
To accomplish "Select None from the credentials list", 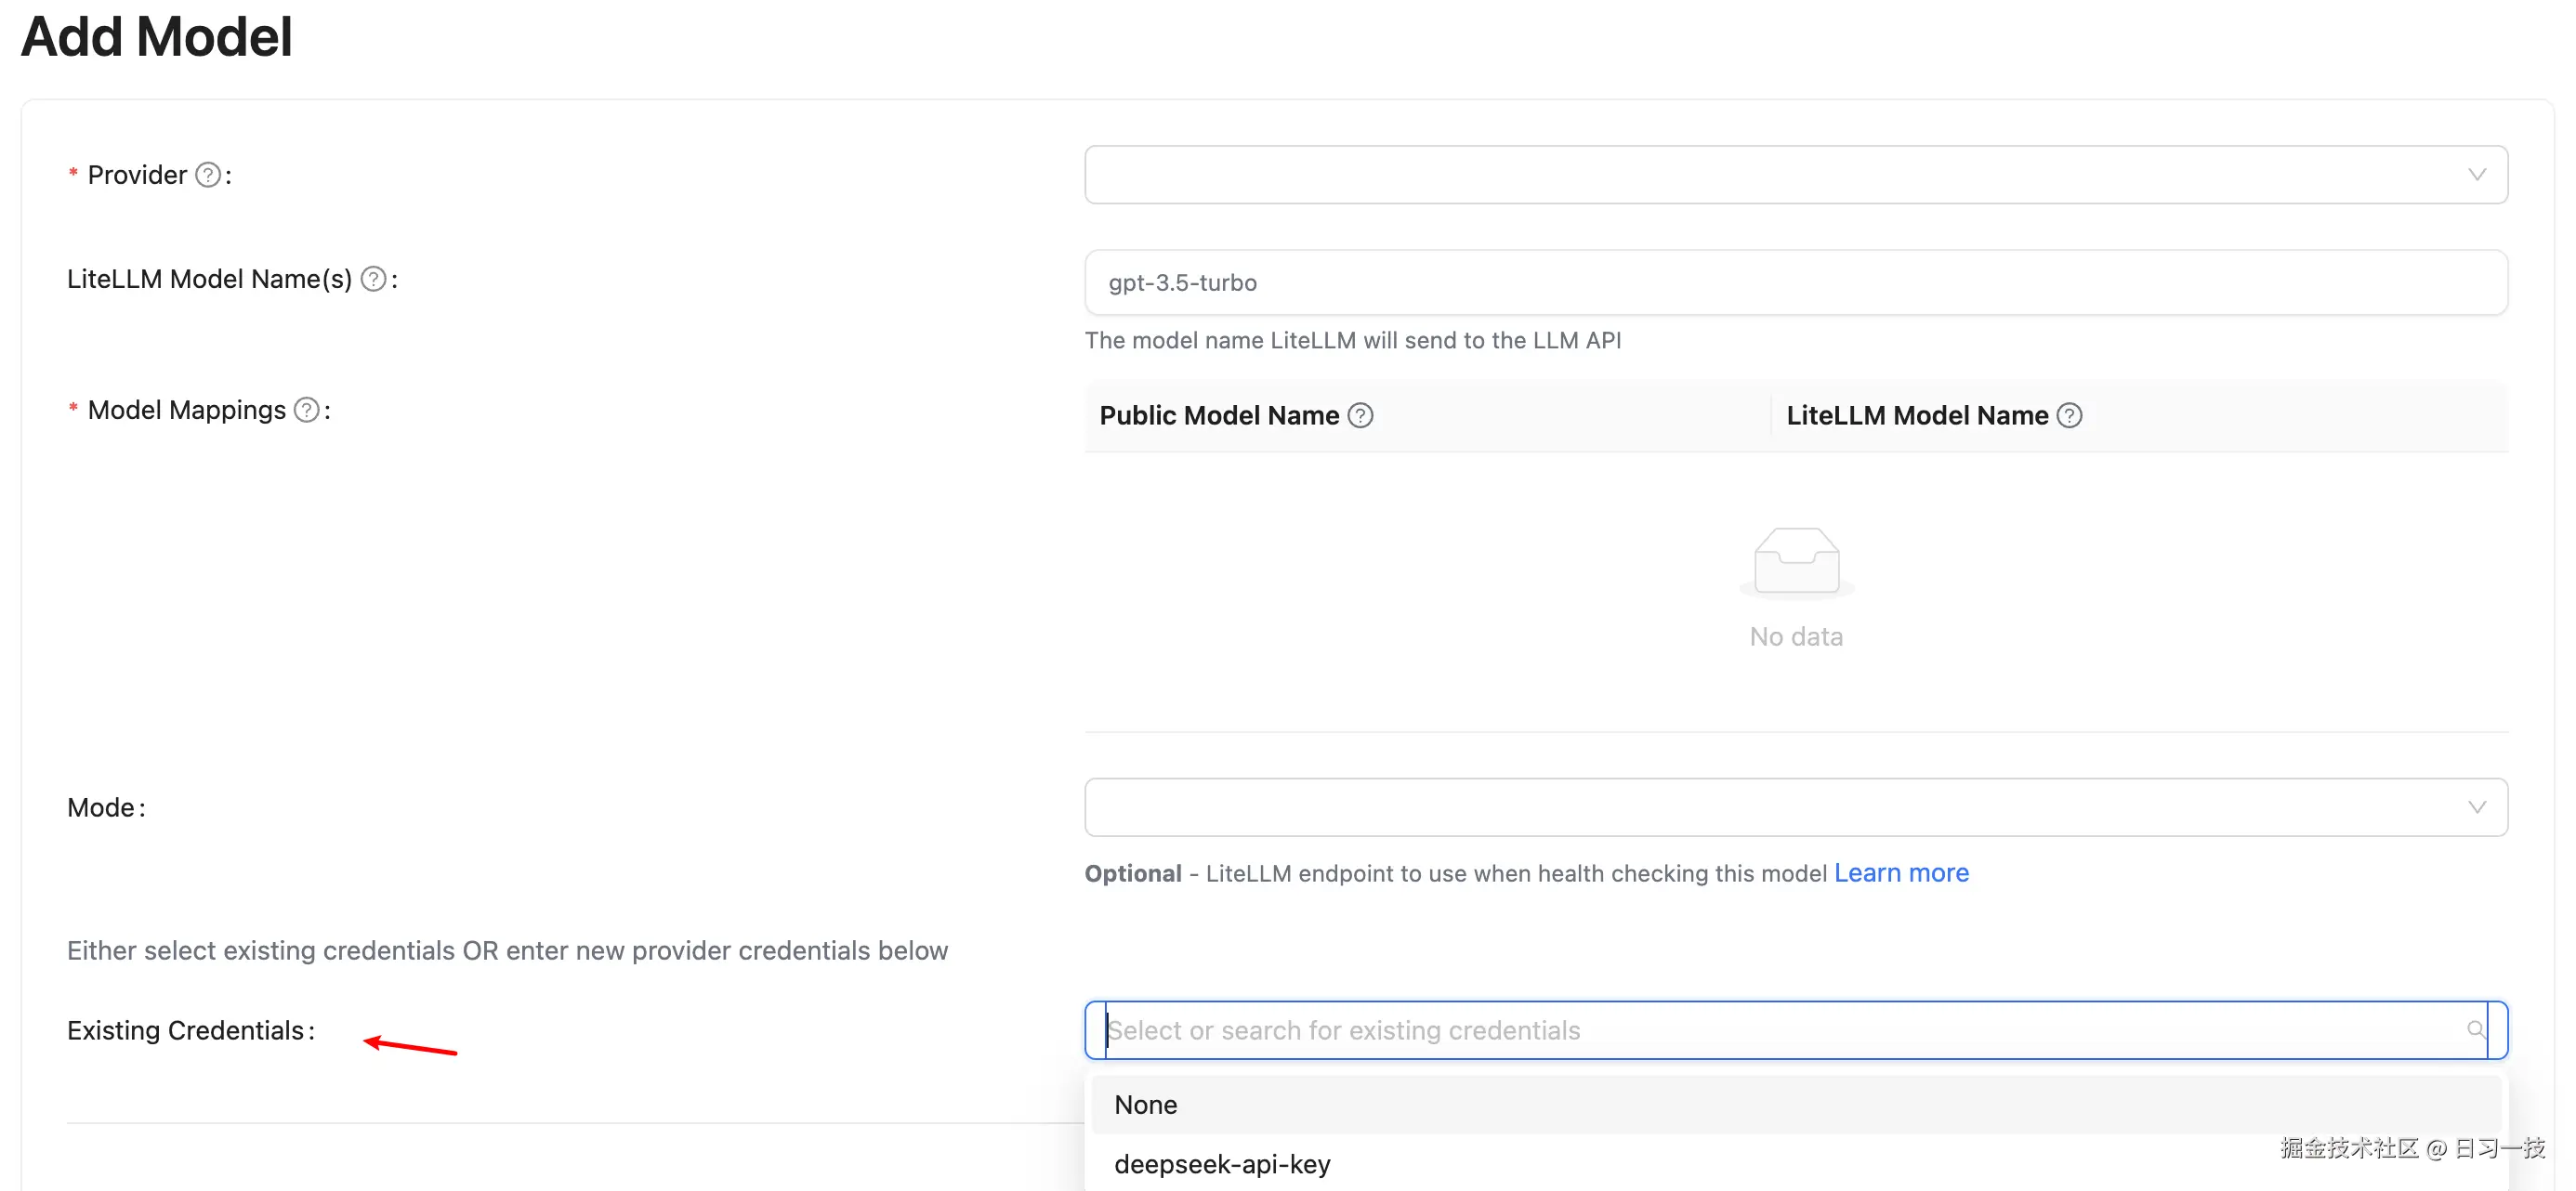I will click(1145, 1104).
